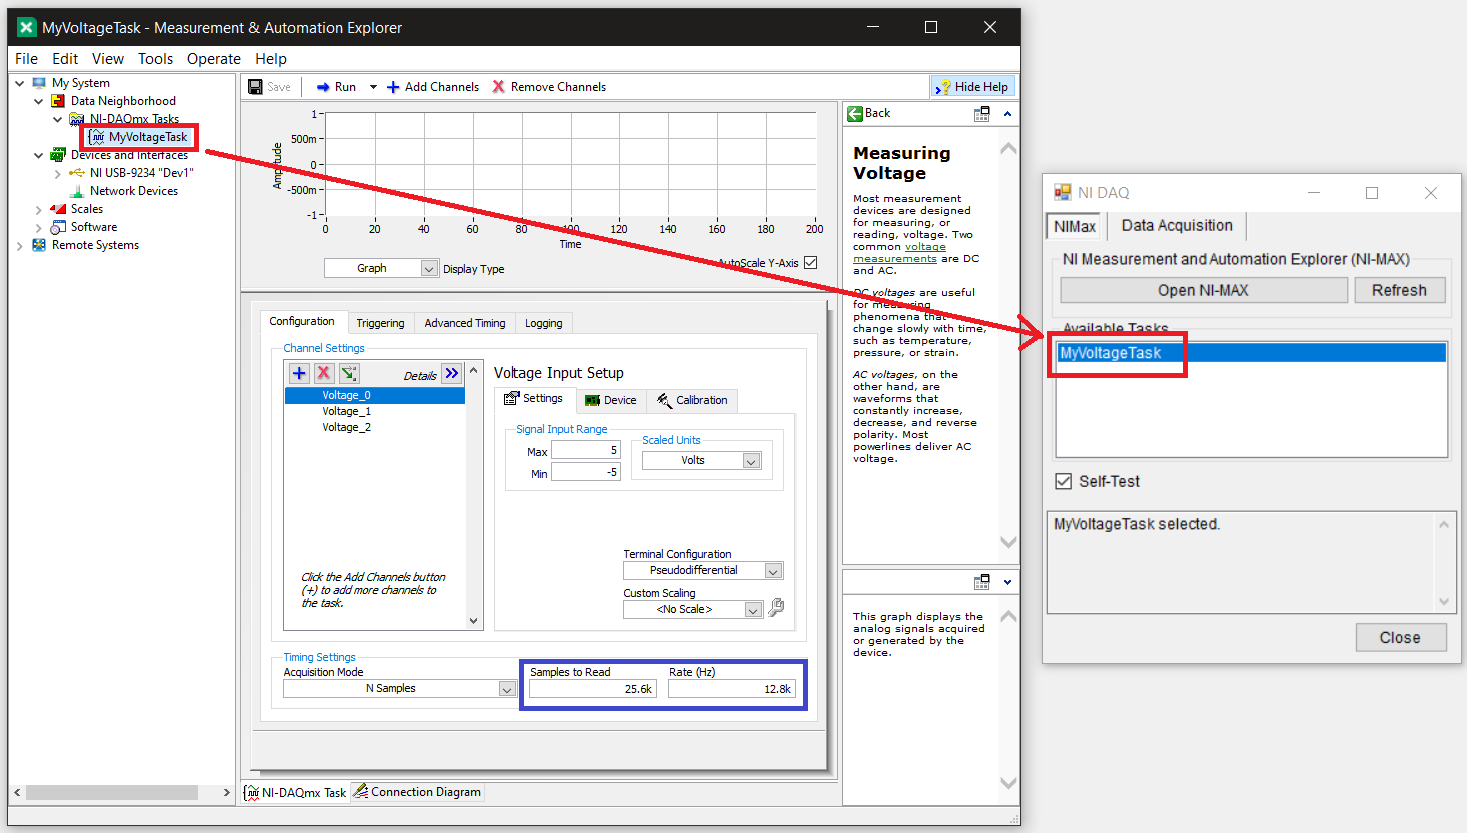Click the red X remove channel icon
1467x833 pixels.
(x=324, y=374)
